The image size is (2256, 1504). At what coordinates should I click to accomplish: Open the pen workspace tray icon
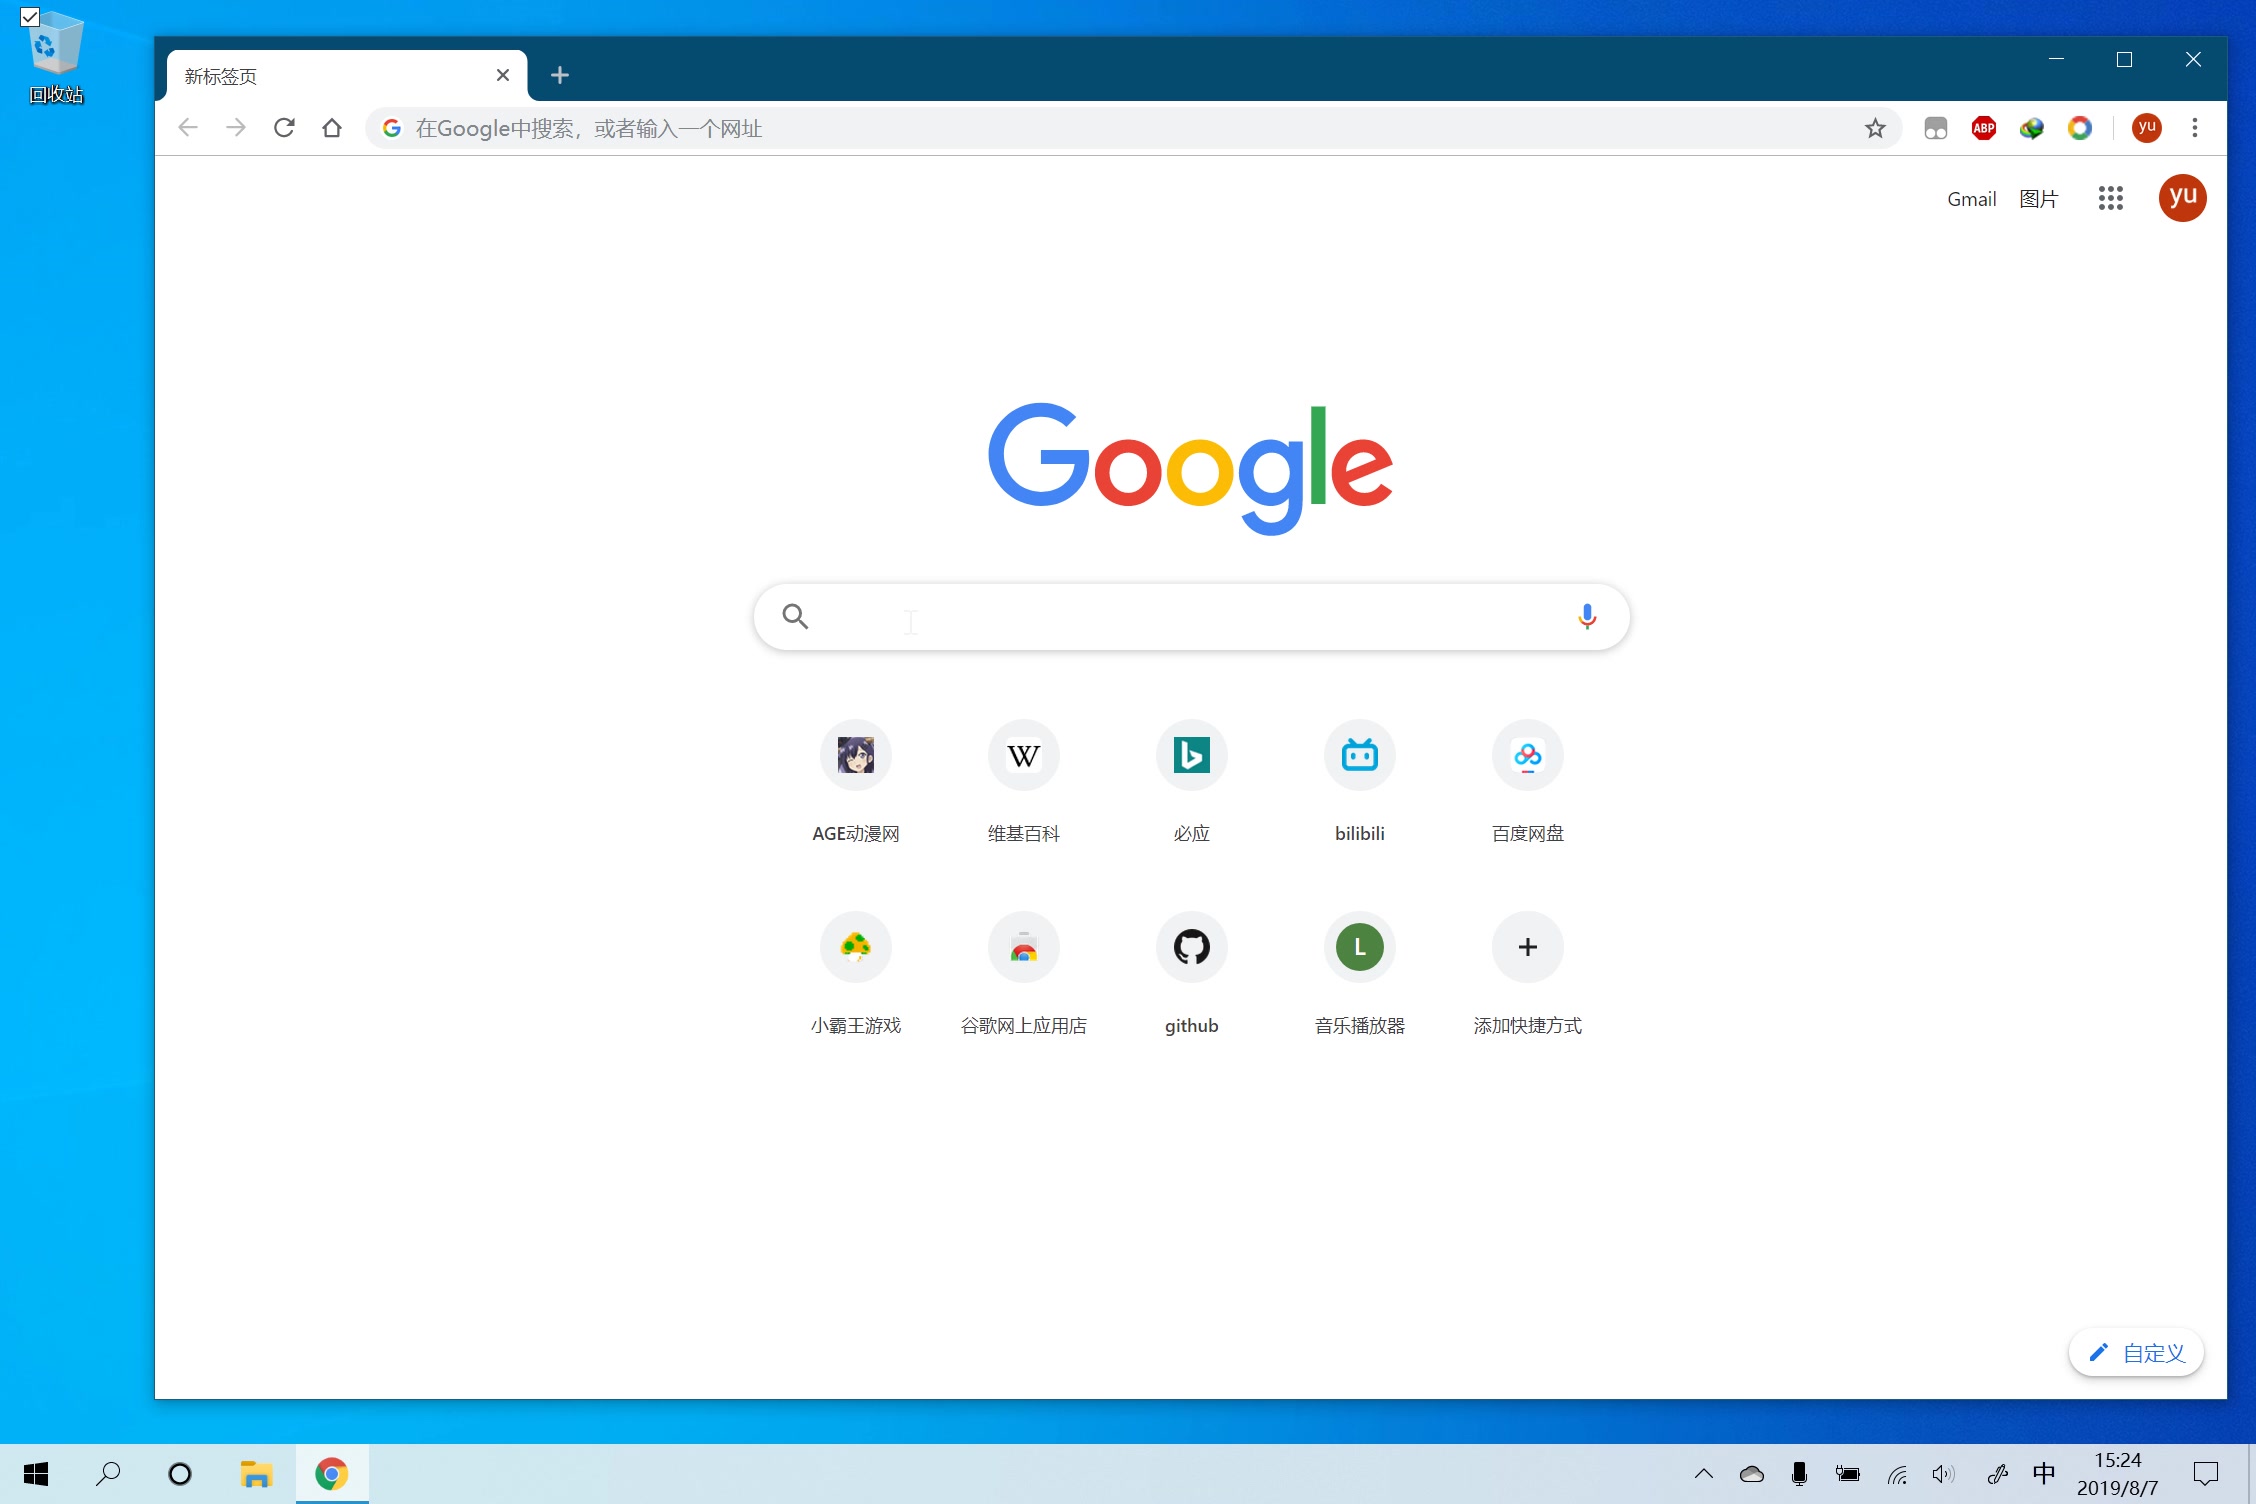(x=1997, y=1474)
